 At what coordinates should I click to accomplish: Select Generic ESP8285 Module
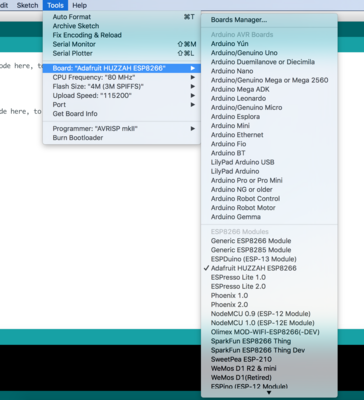269,250
